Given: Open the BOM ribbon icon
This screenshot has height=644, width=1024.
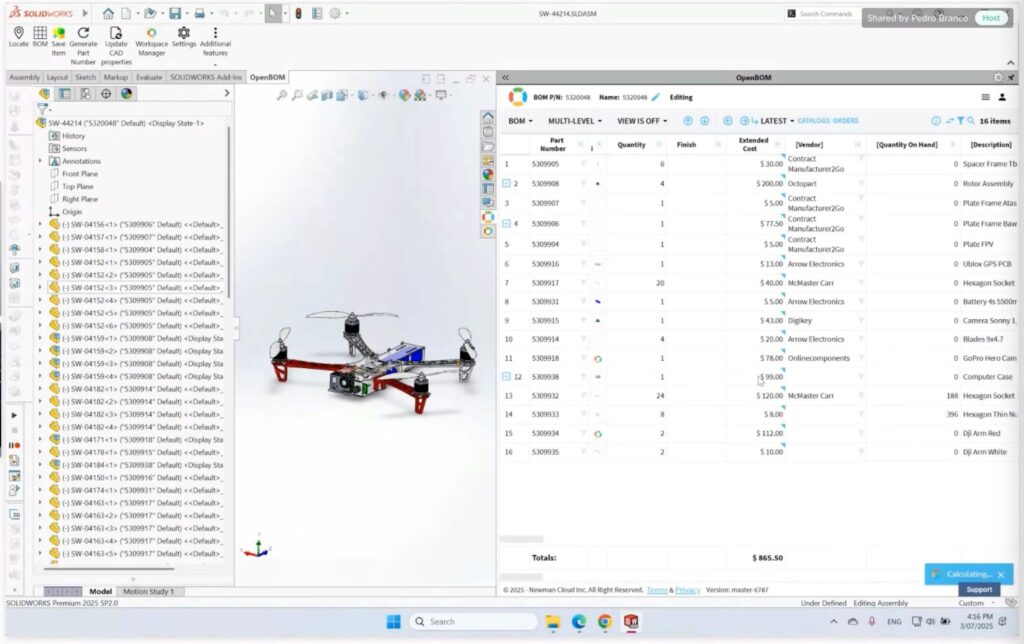Looking at the screenshot, I should tap(40, 37).
